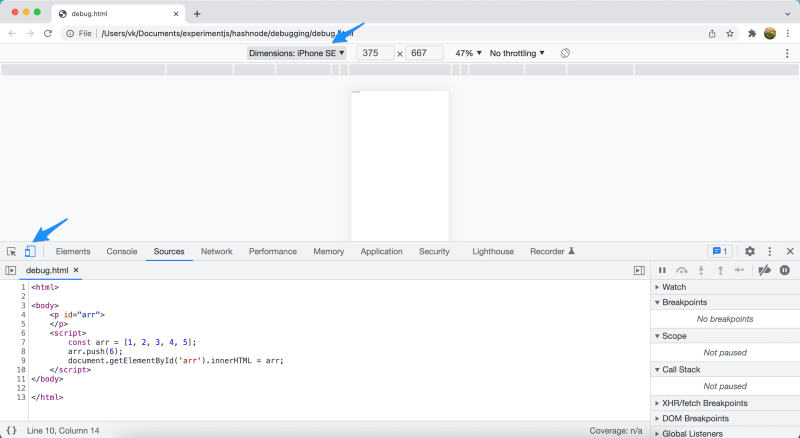Pretty print the source with braces icon
The width and height of the screenshot is (800, 438).
[11, 431]
